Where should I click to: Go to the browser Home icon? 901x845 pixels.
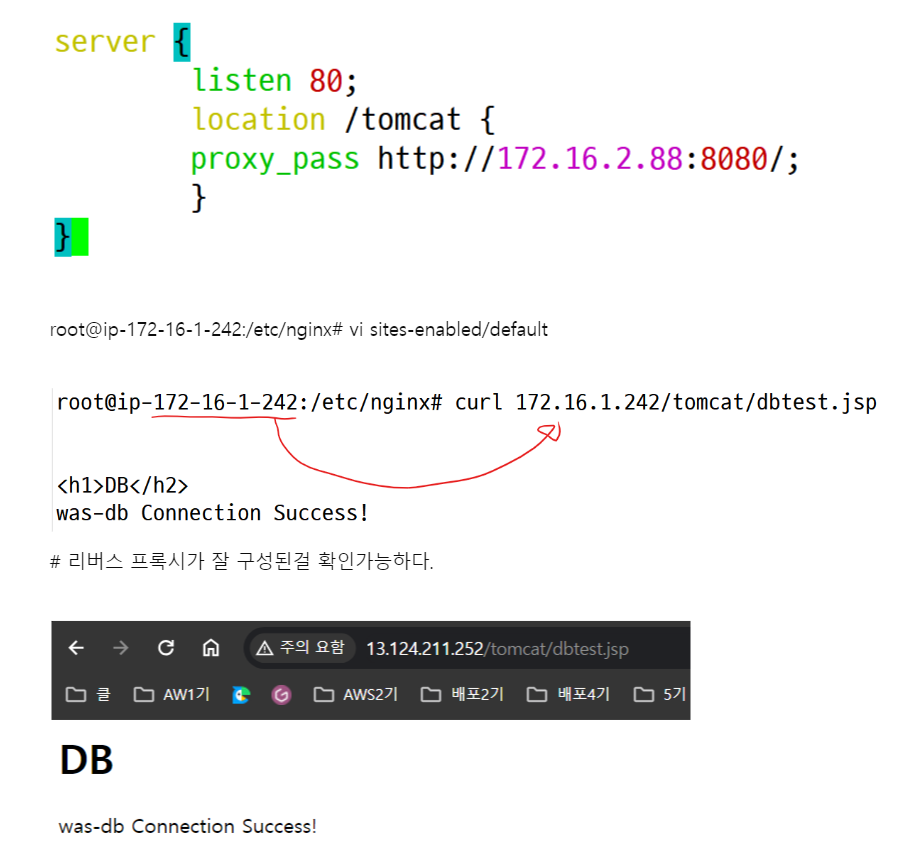[211, 648]
